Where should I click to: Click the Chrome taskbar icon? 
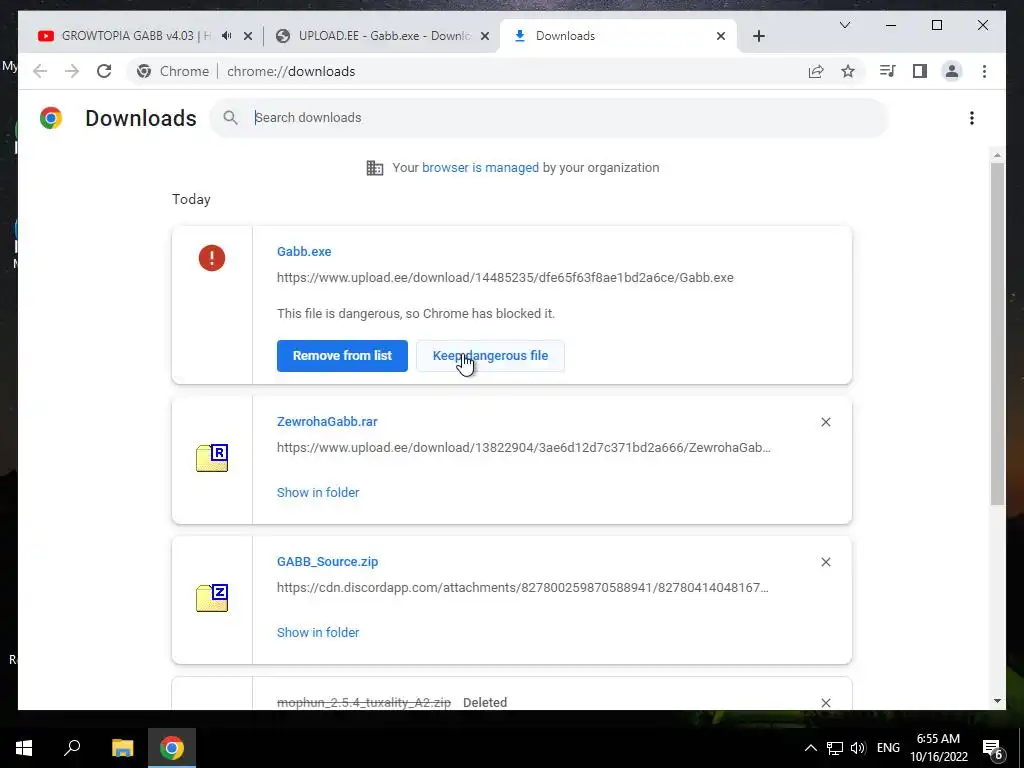point(172,748)
